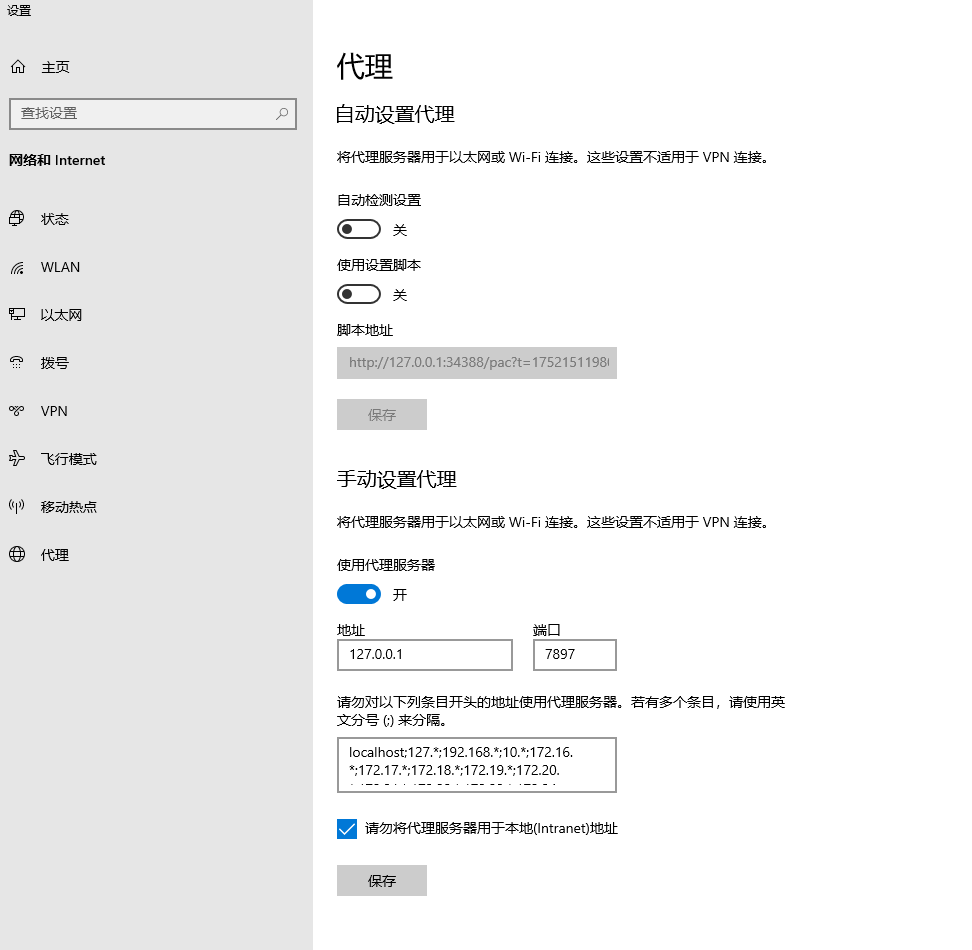This screenshot has height=950, width=972.
Task: Click the 地址 field containing 127.0.0.1
Action: (425, 656)
